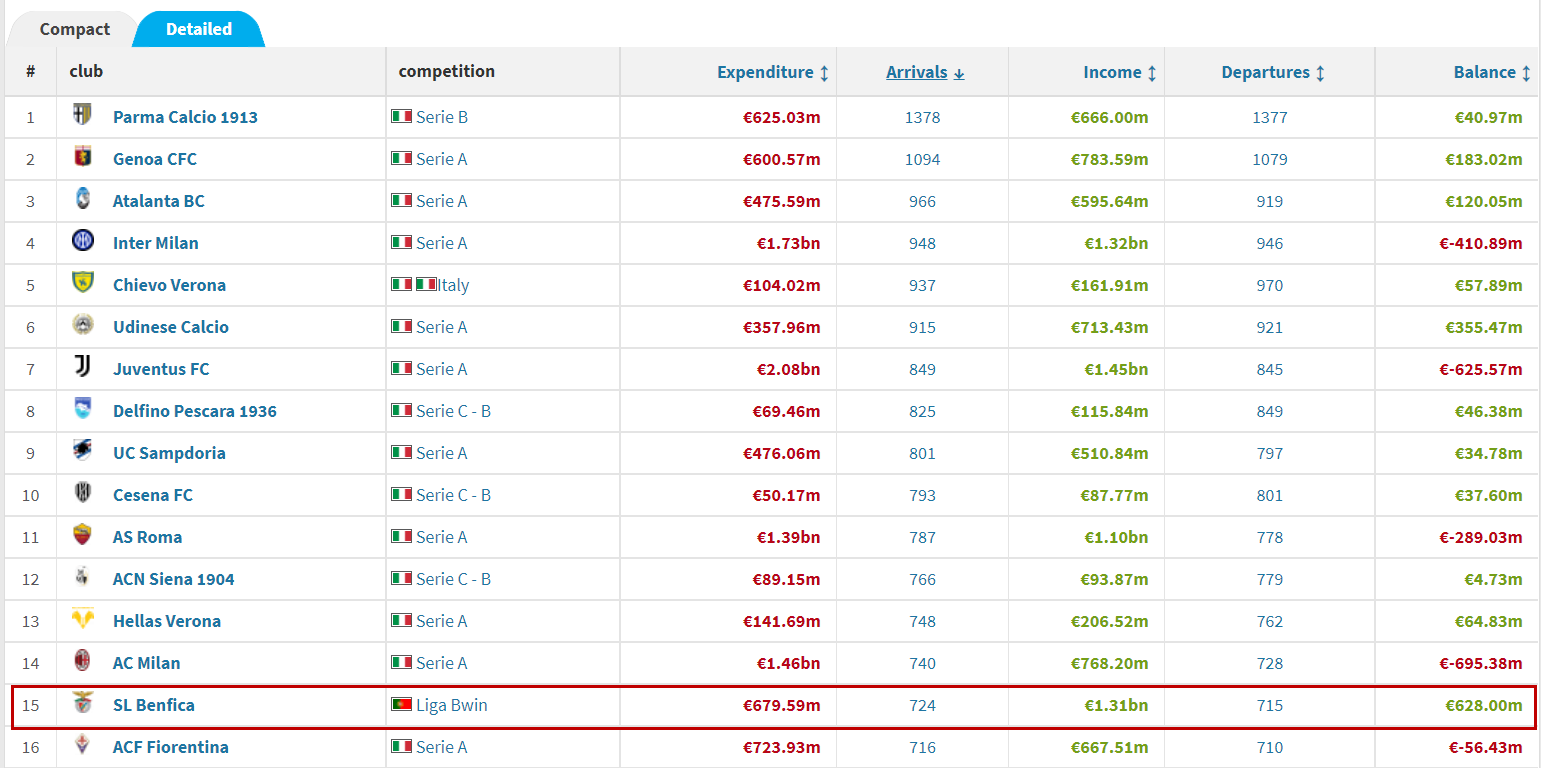1541x768 pixels.
Task: Click Benfica's arrivals count 724
Action: click(x=922, y=705)
